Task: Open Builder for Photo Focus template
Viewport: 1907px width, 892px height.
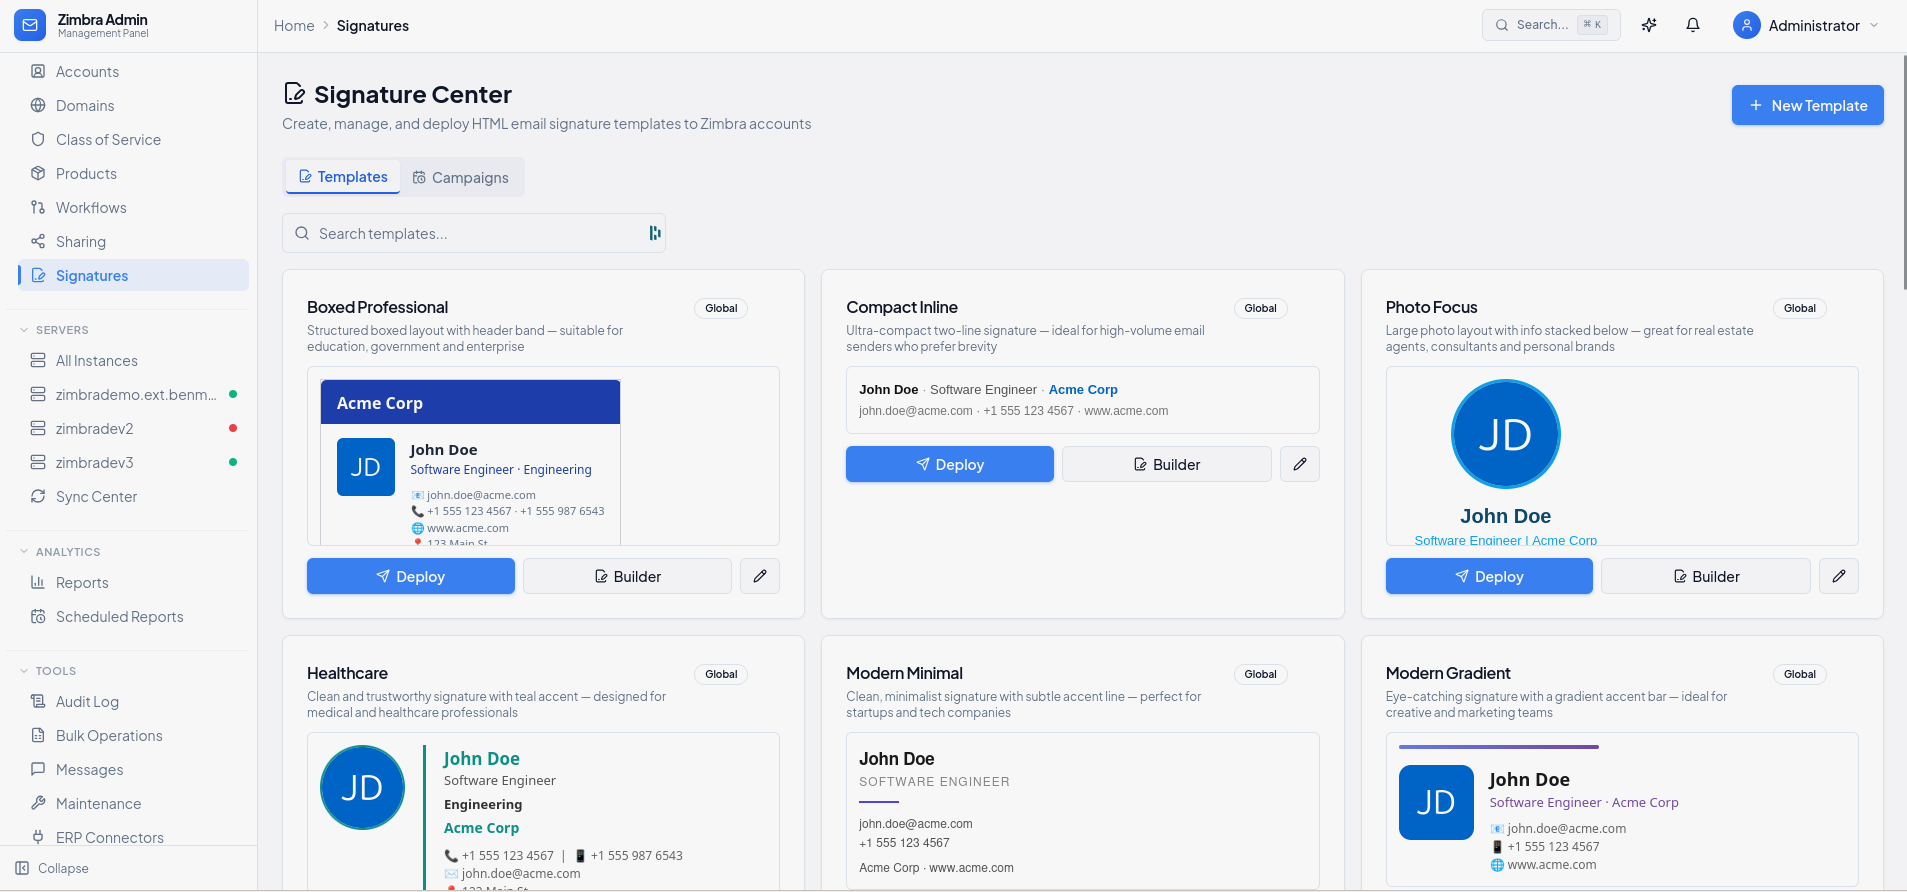Action: (x=1705, y=576)
